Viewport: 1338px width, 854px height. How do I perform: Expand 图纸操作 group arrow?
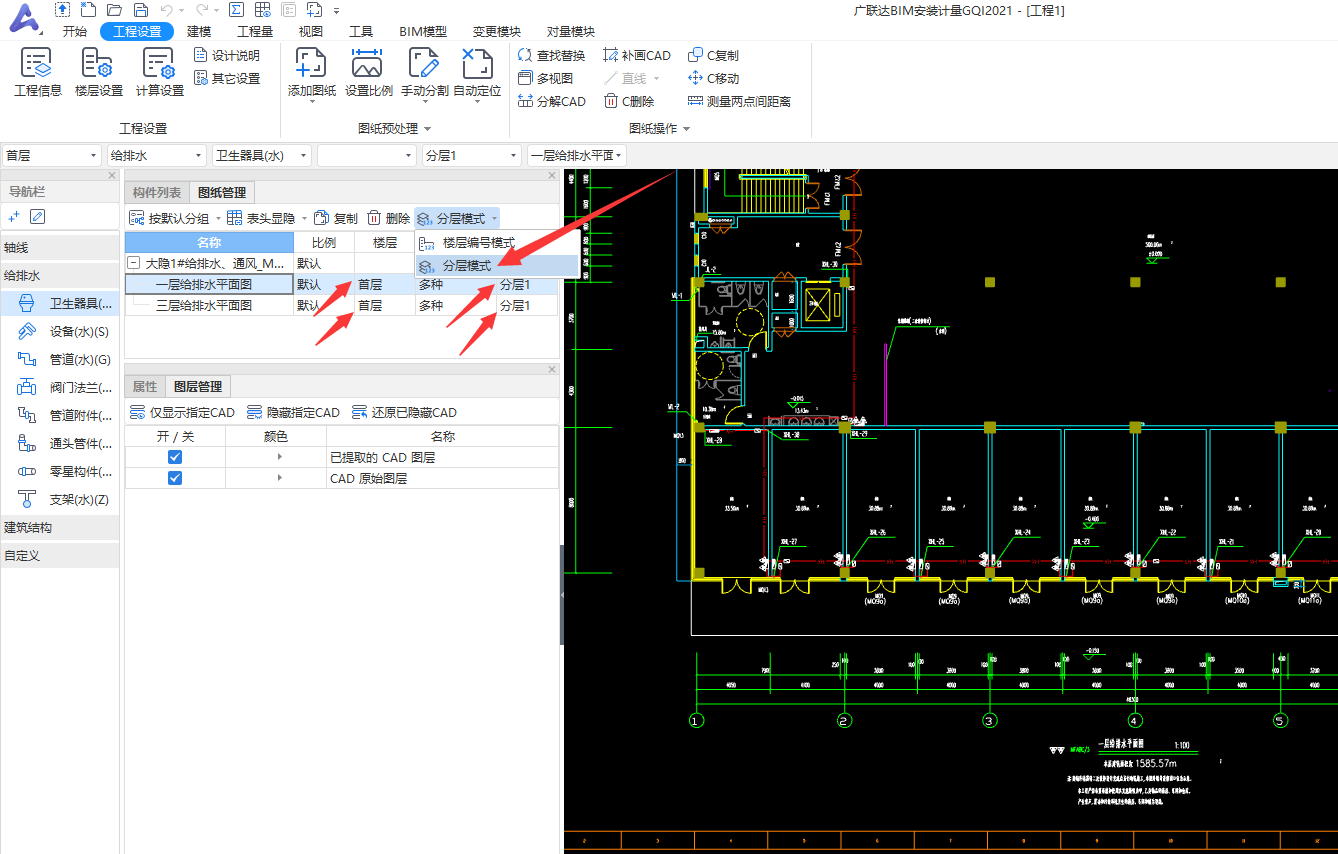(x=686, y=129)
